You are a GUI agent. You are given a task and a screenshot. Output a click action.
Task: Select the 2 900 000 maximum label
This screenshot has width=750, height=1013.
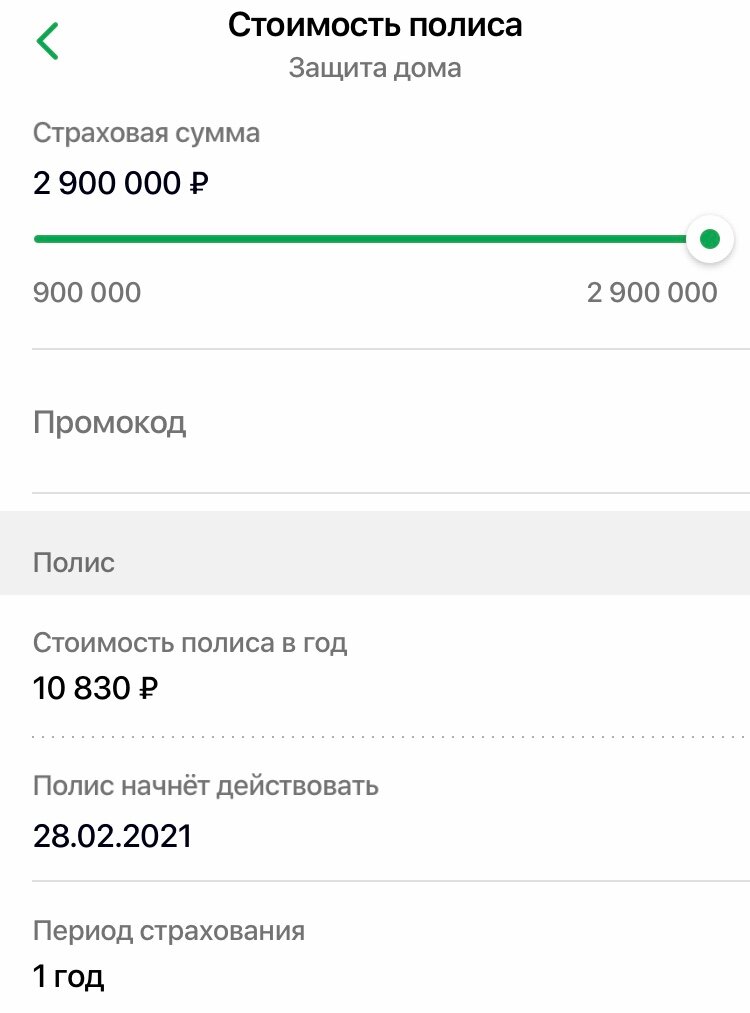coord(652,293)
